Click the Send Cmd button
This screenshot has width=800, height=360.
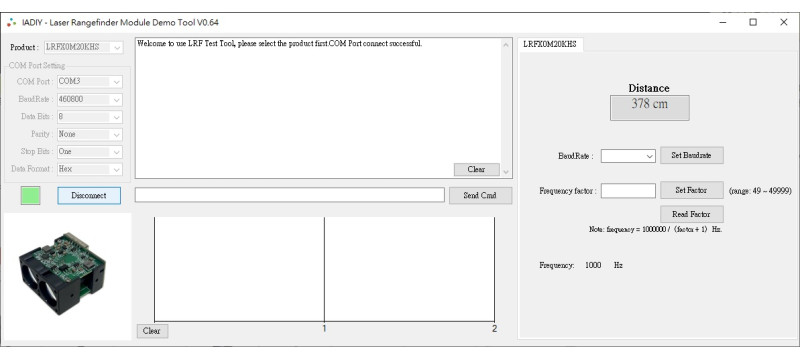pos(480,195)
